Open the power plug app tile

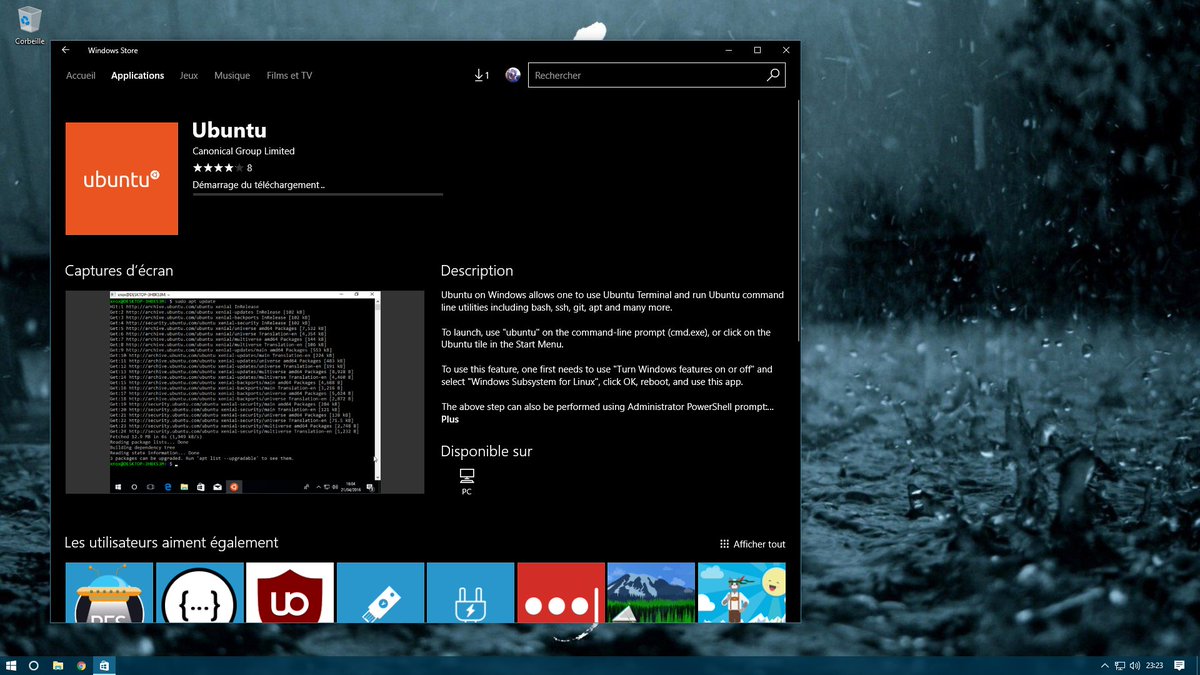[x=470, y=592]
